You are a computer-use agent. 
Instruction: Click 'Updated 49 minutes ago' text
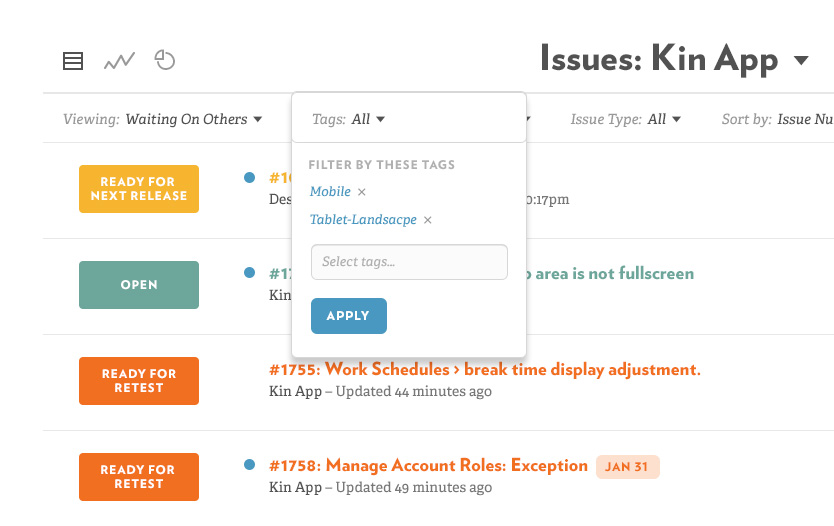[413, 487]
